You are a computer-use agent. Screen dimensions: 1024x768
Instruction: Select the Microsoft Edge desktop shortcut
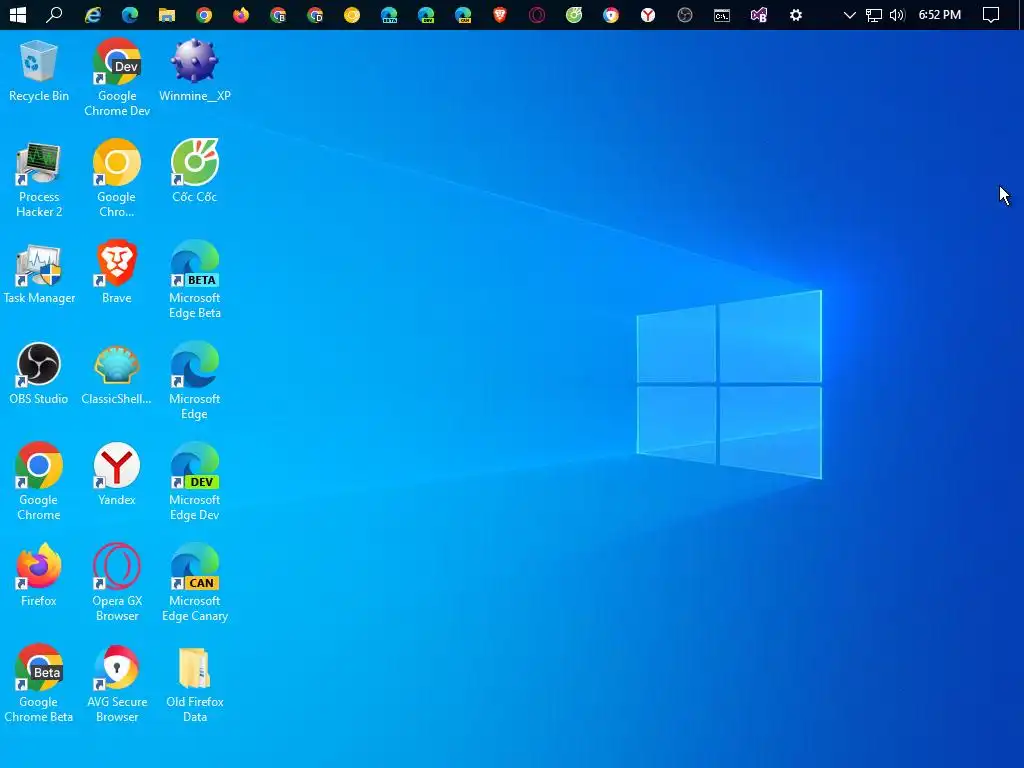coord(195,381)
